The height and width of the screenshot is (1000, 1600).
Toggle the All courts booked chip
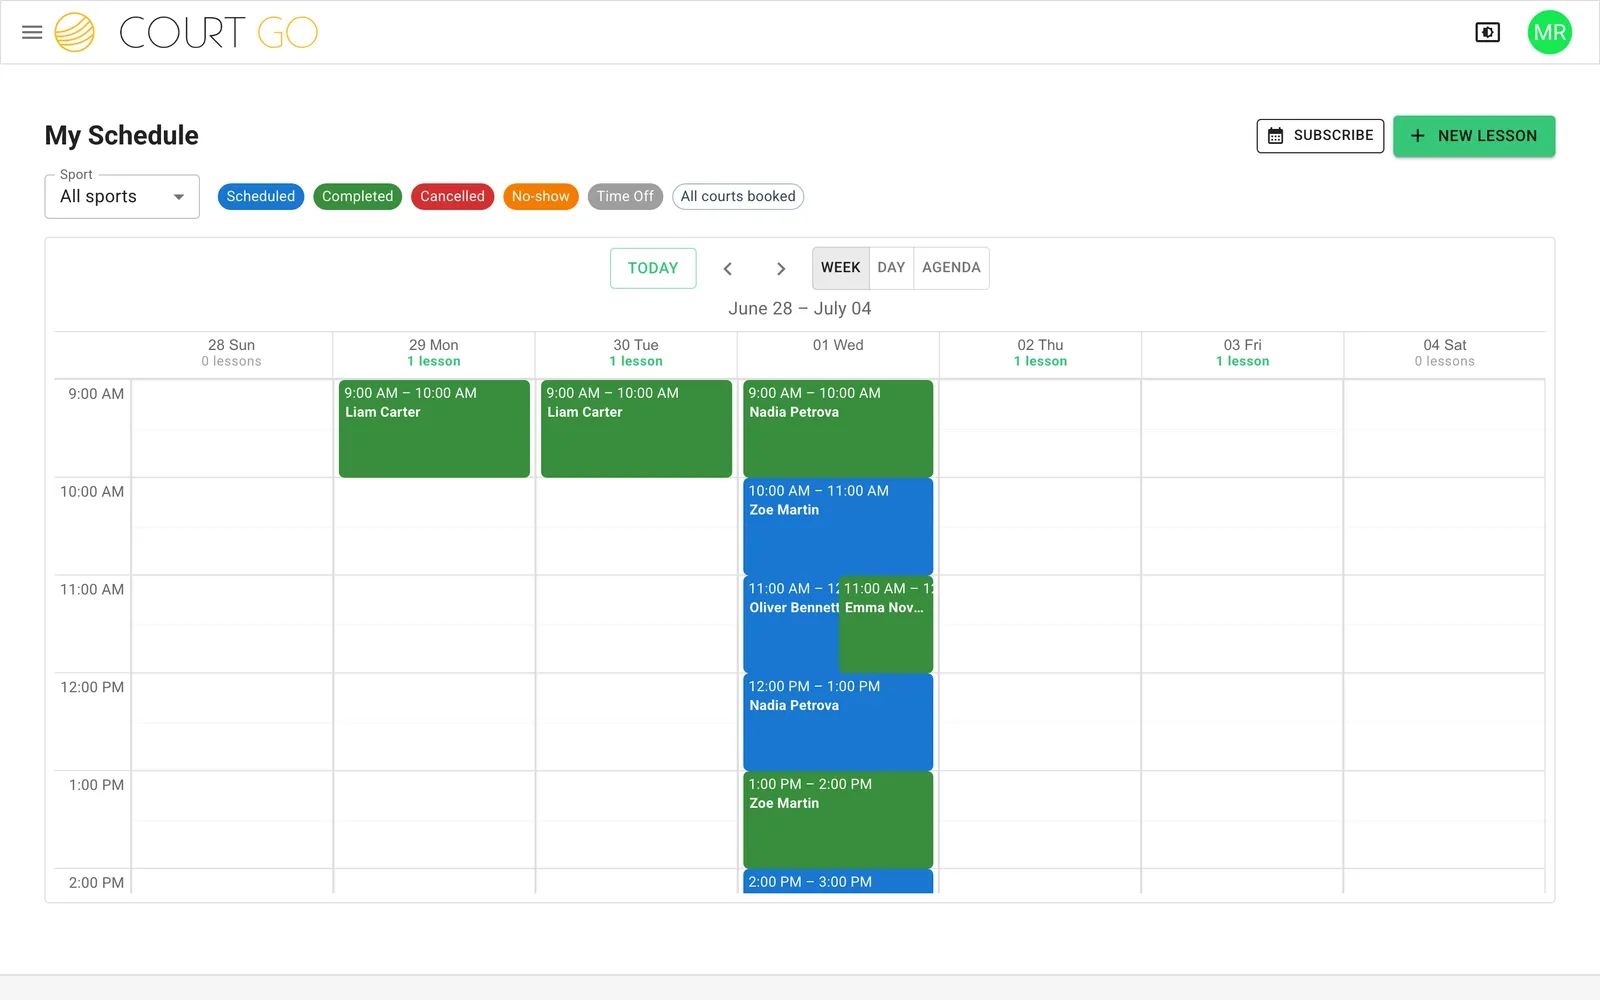(738, 196)
